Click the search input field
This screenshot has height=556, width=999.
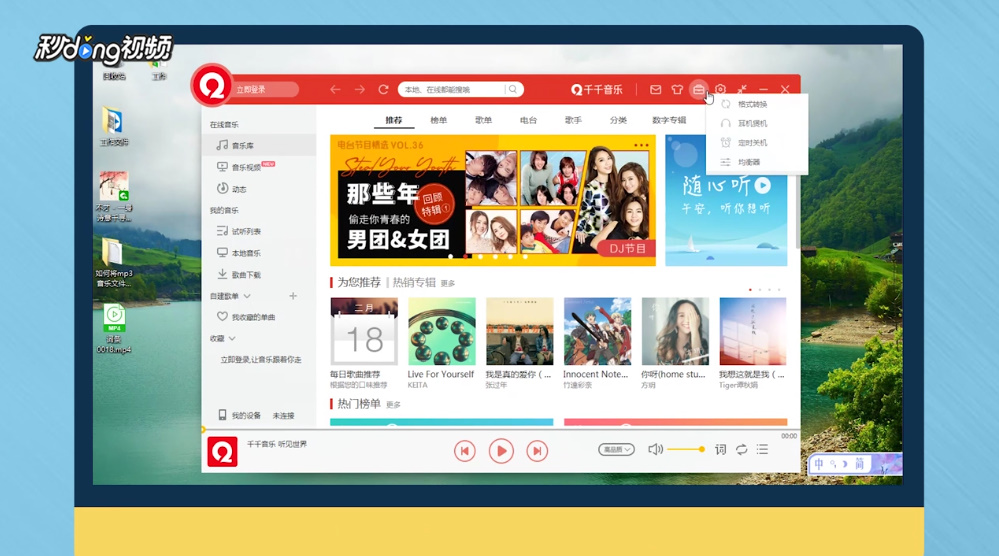(x=454, y=90)
